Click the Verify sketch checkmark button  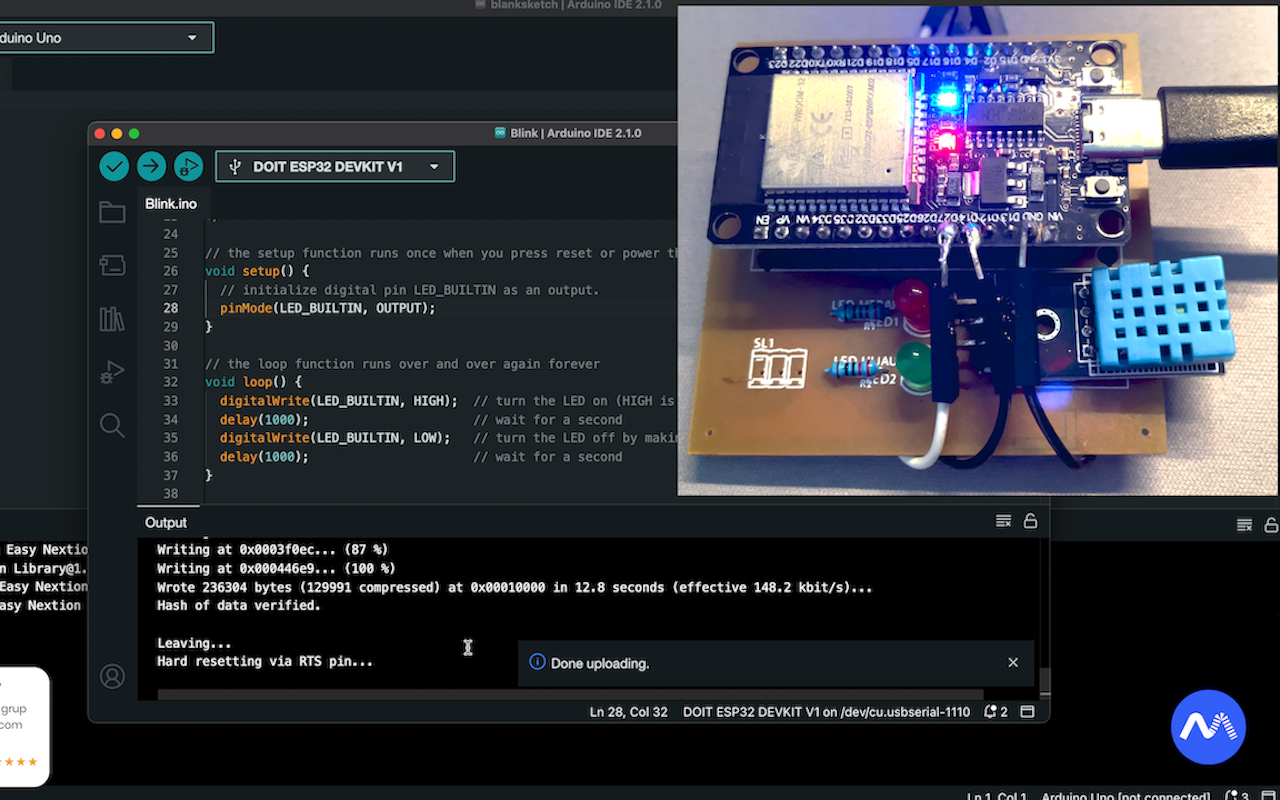coord(114,166)
